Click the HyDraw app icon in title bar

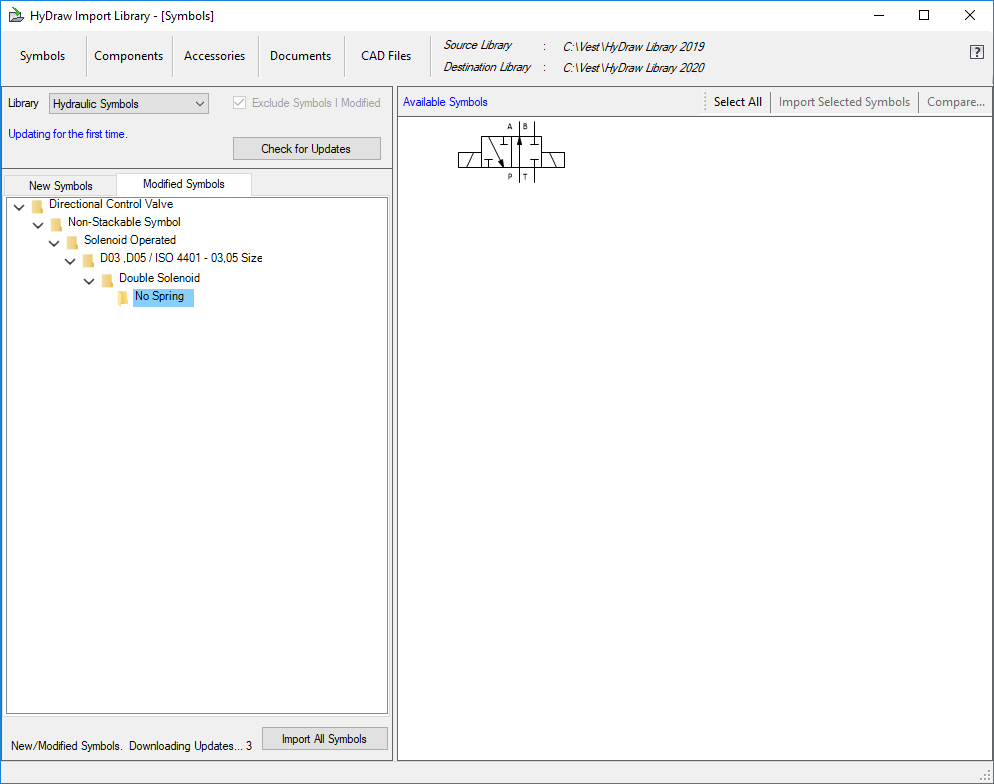[x=15, y=15]
